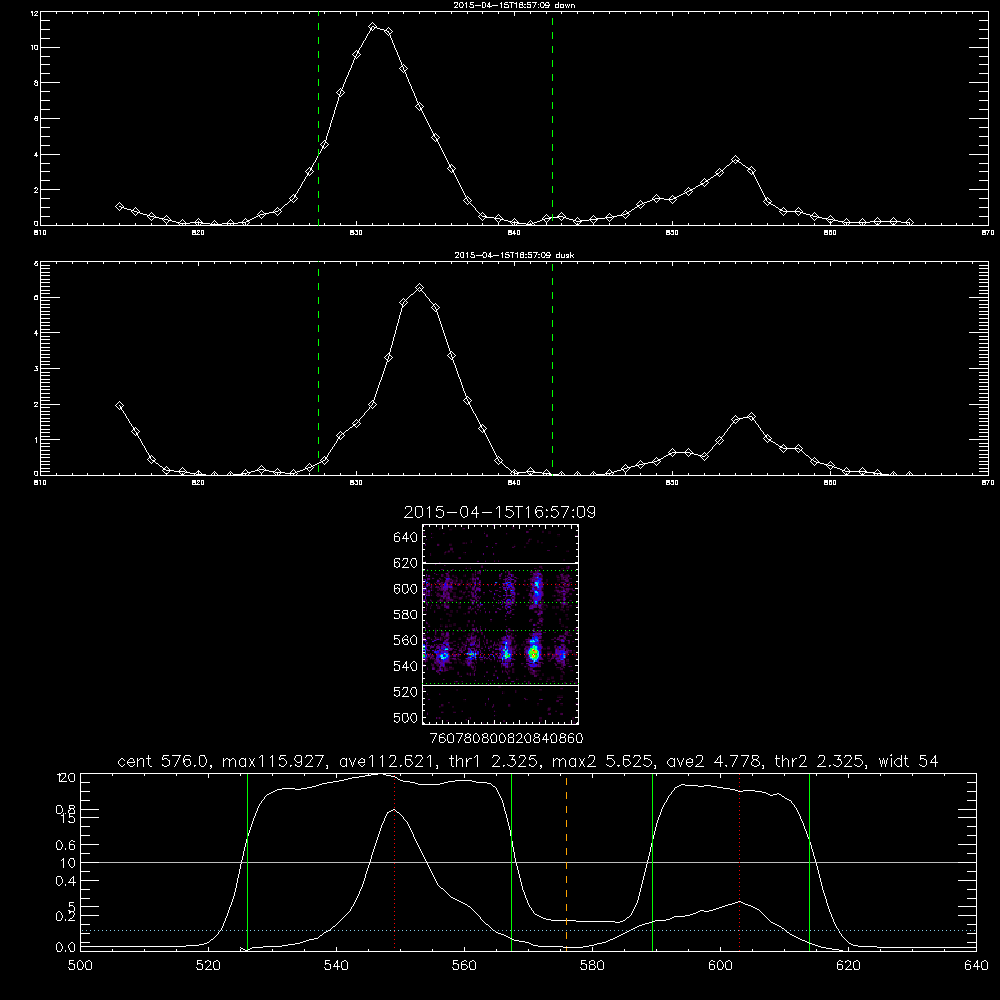Click the '10' y-axis label of the dawn plot
Image resolution: width=1000 pixels, height=1000 pixels.
click(32, 48)
